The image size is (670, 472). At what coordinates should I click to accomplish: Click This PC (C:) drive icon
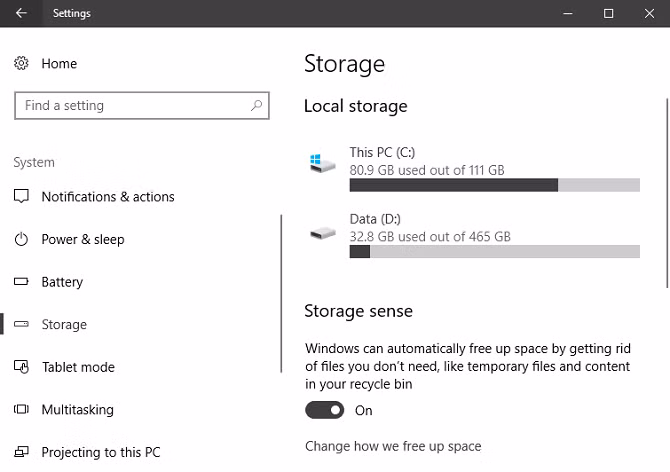point(322,164)
